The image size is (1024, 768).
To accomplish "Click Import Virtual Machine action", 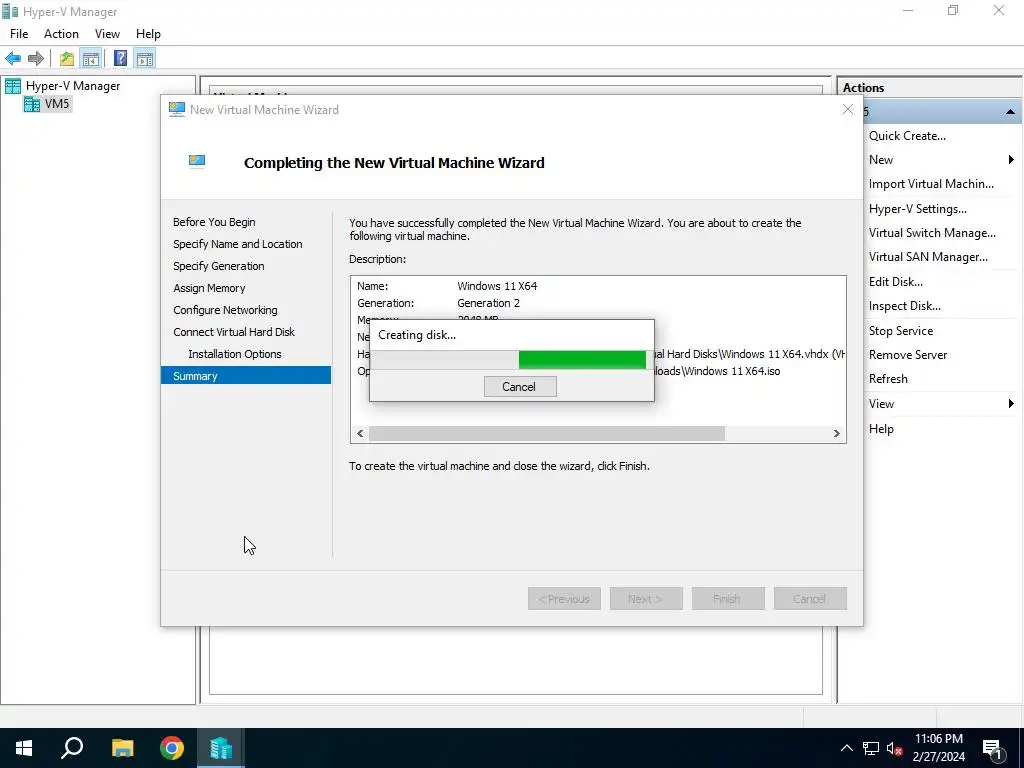I will click(931, 184).
